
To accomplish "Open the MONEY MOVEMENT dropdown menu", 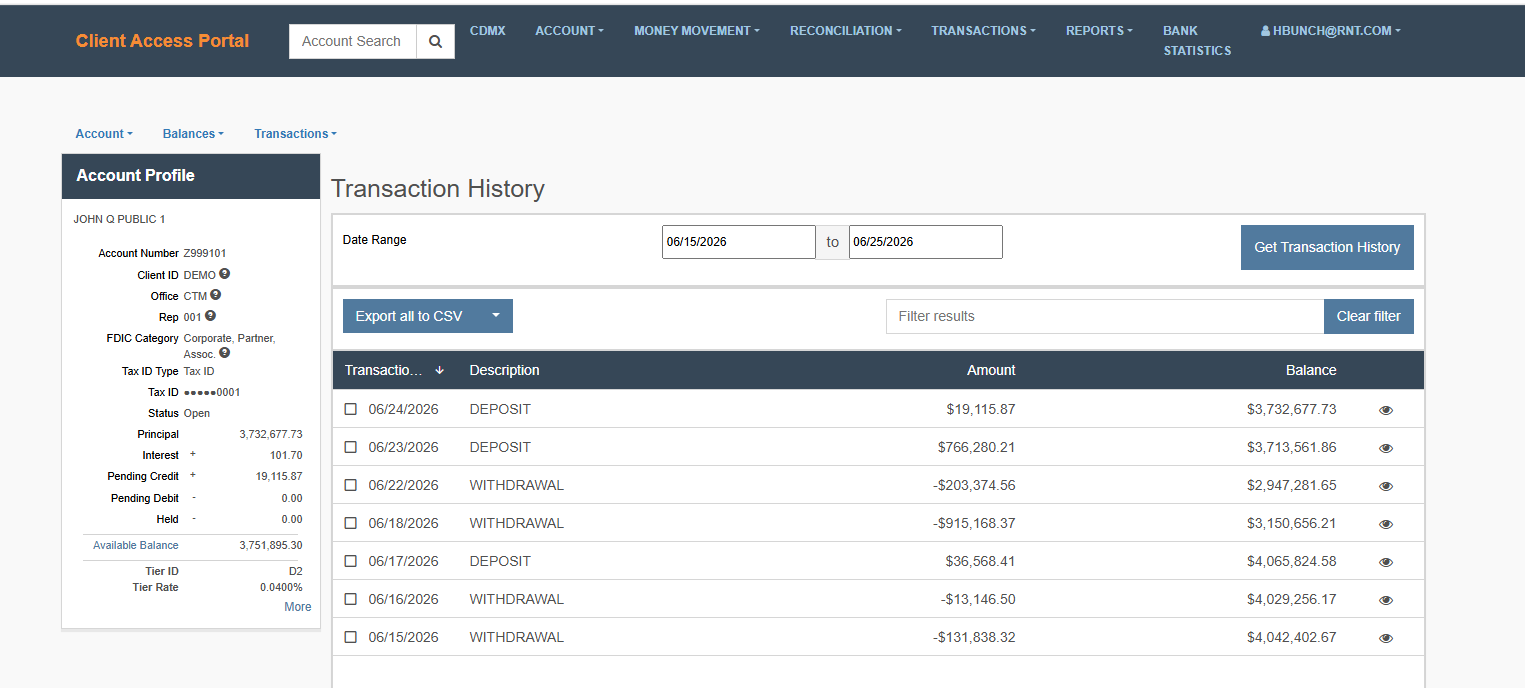I will click(697, 31).
